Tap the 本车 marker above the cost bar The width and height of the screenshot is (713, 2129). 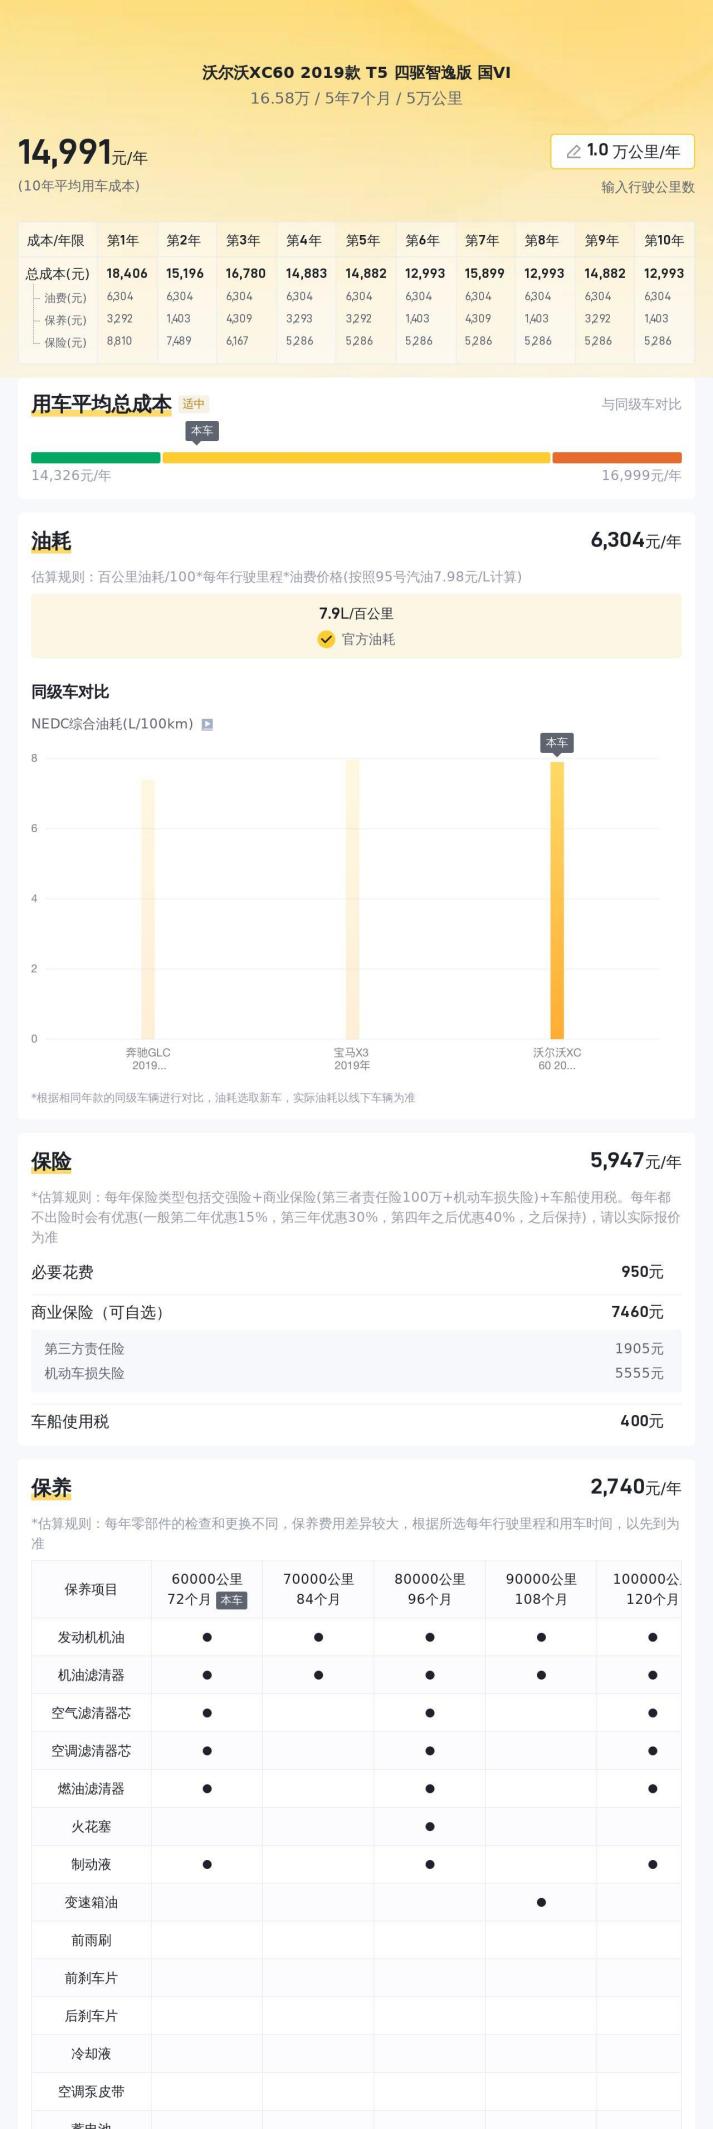(202, 431)
